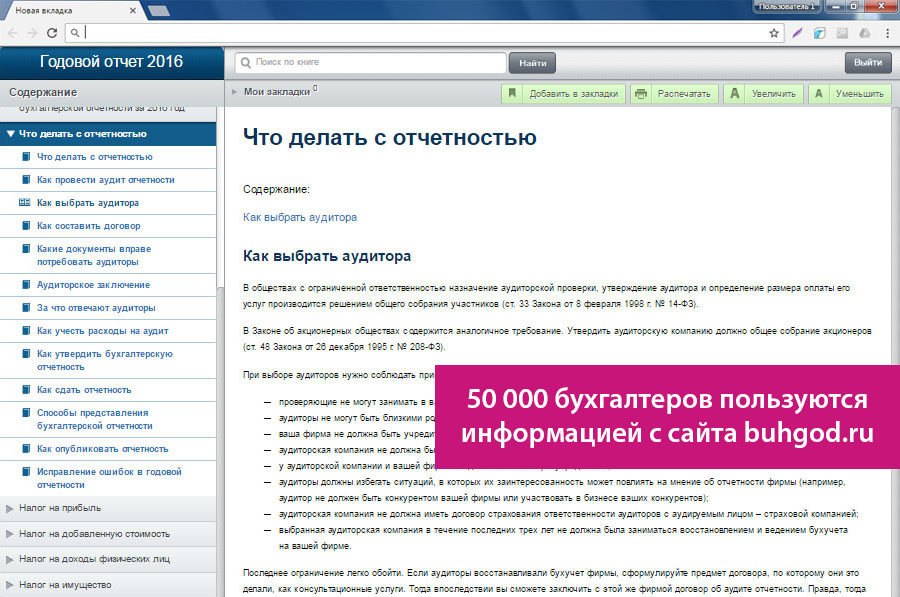Screen dimensions: 900x597
Task: Click the large A icon beside Увеличить
Action: pyautogui.click(x=734, y=93)
